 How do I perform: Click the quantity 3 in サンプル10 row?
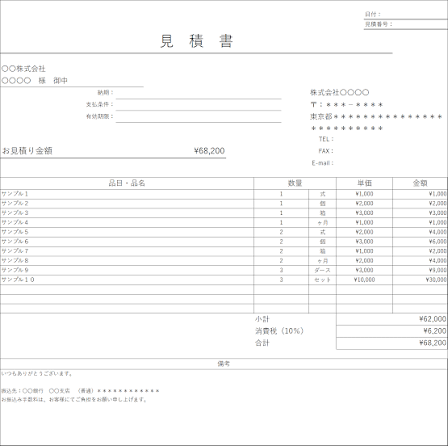coord(281,280)
